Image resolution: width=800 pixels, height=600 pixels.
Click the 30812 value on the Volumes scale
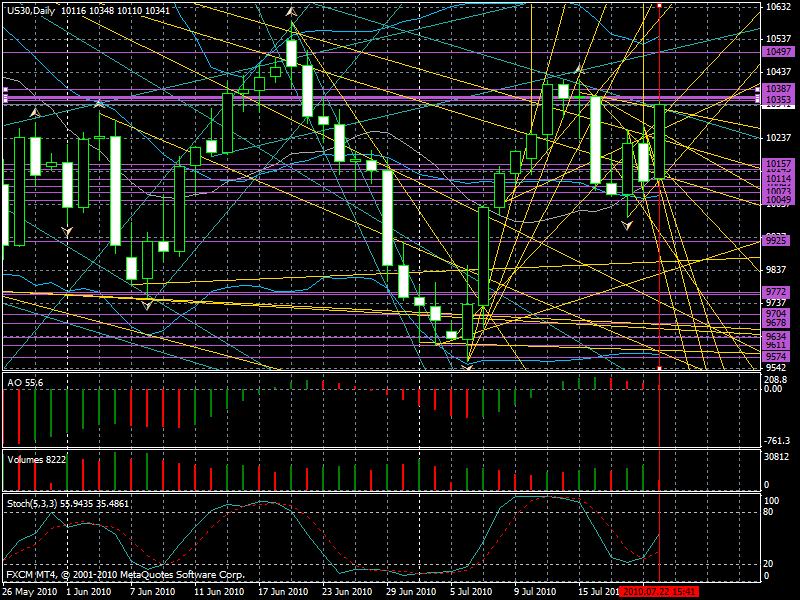coord(776,457)
